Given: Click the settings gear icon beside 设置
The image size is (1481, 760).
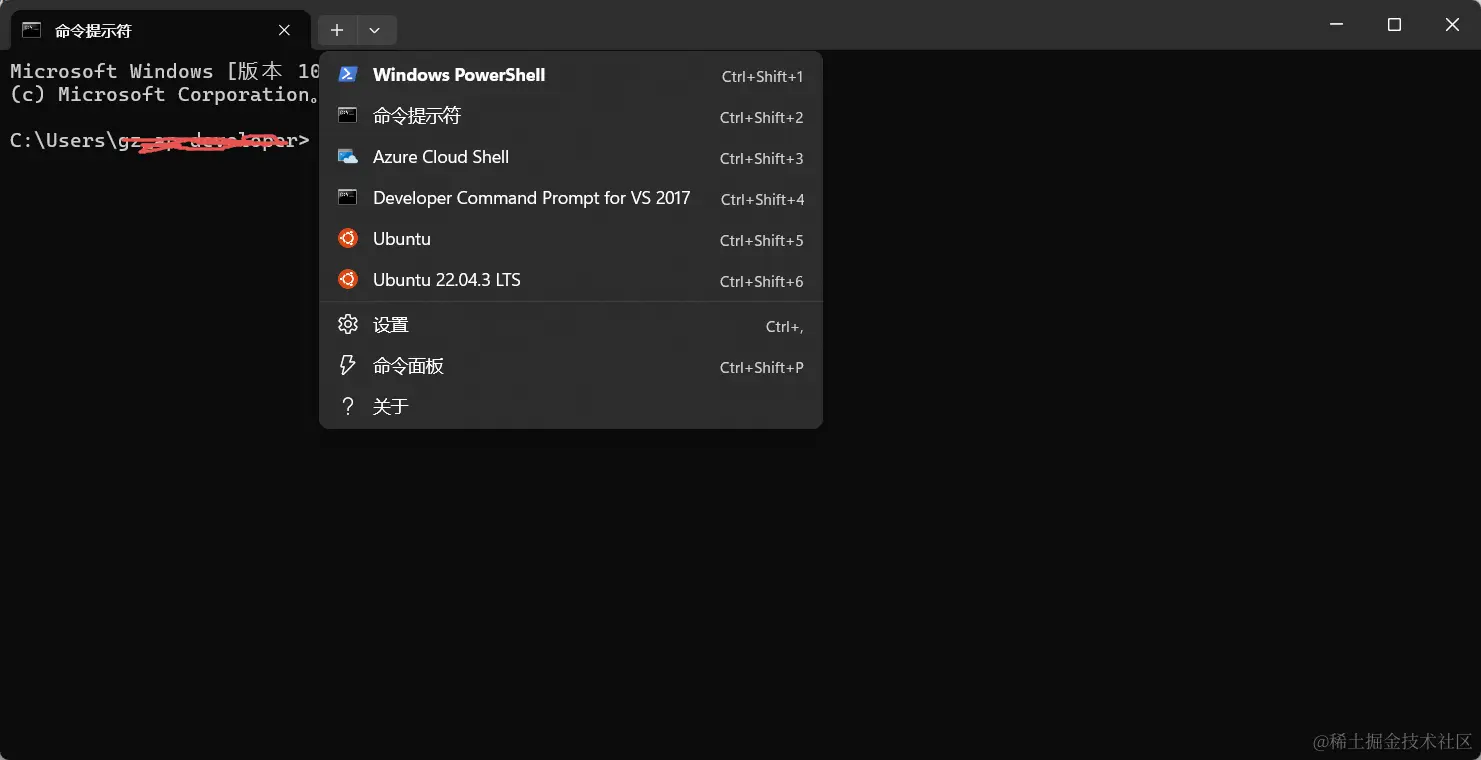Looking at the screenshot, I should (347, 325).
